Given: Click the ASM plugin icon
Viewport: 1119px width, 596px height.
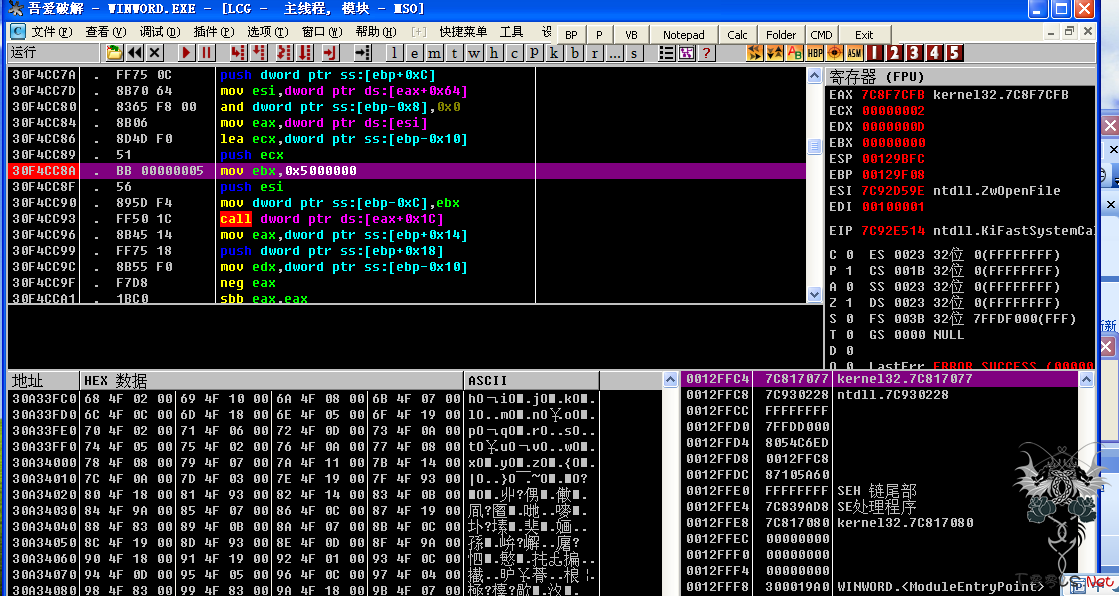Looking at the screenshot, I should tap(855, 53).
